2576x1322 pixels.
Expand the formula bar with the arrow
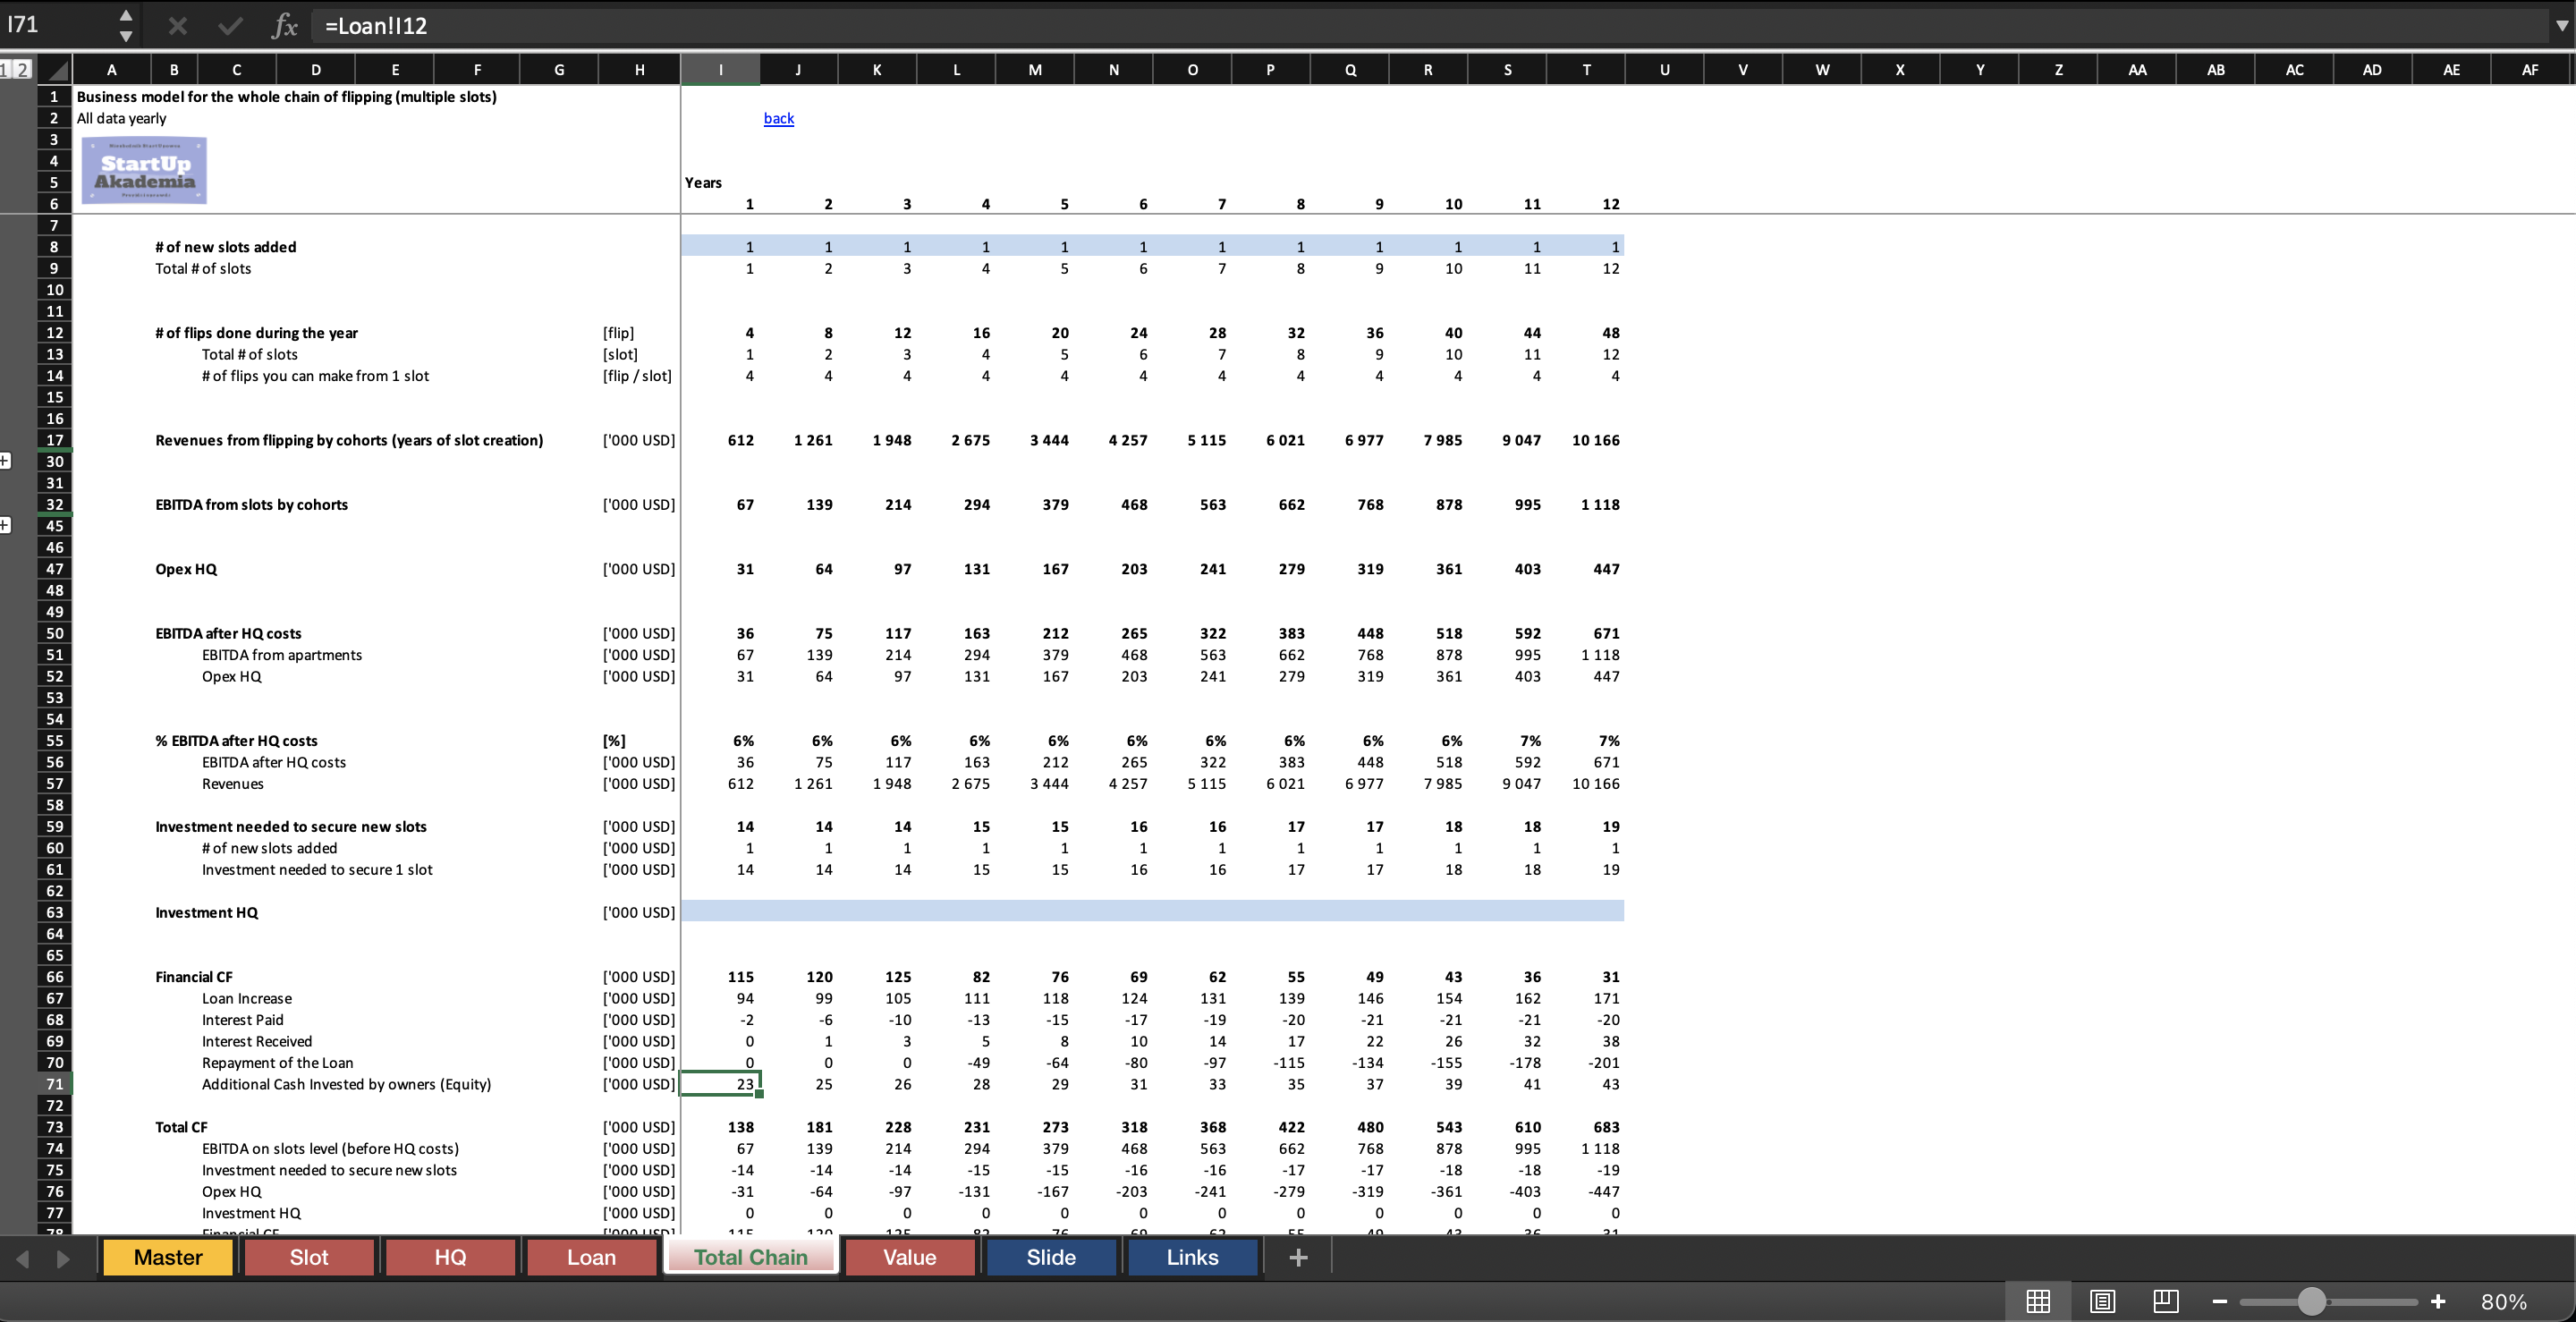point(2562,25)
